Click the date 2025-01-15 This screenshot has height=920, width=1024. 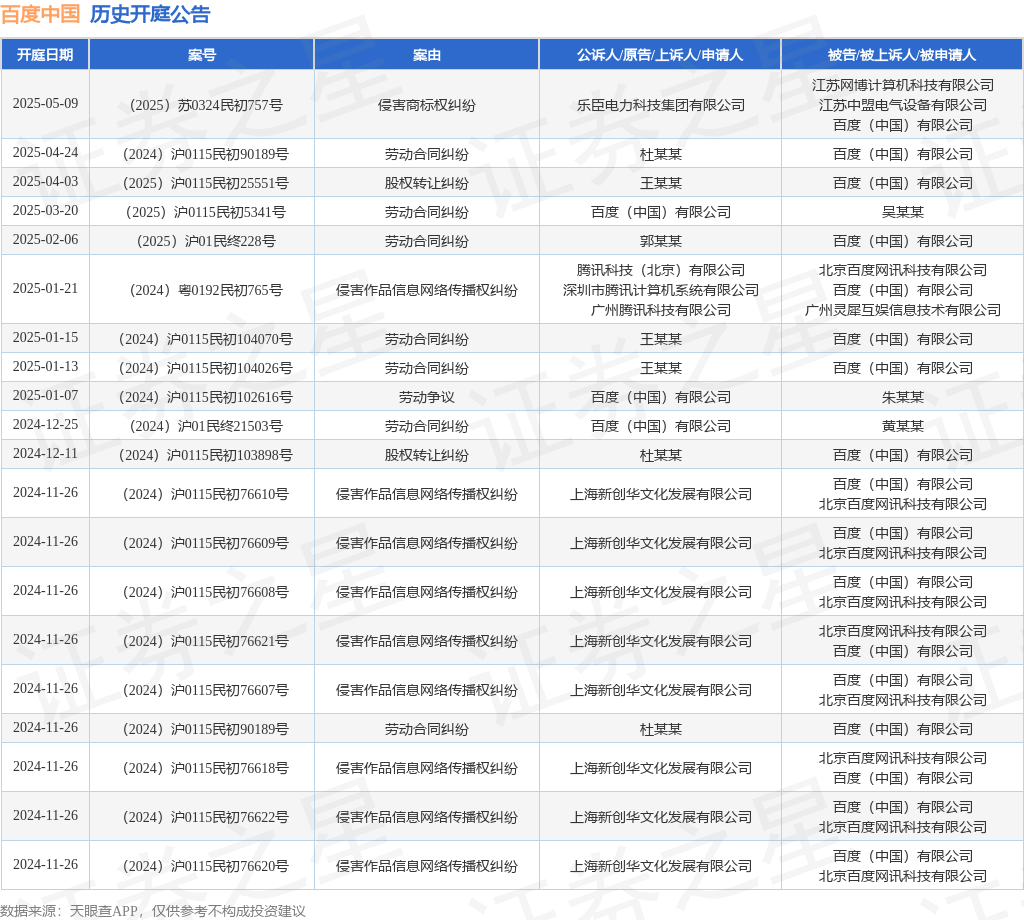[x=46, y=338]
